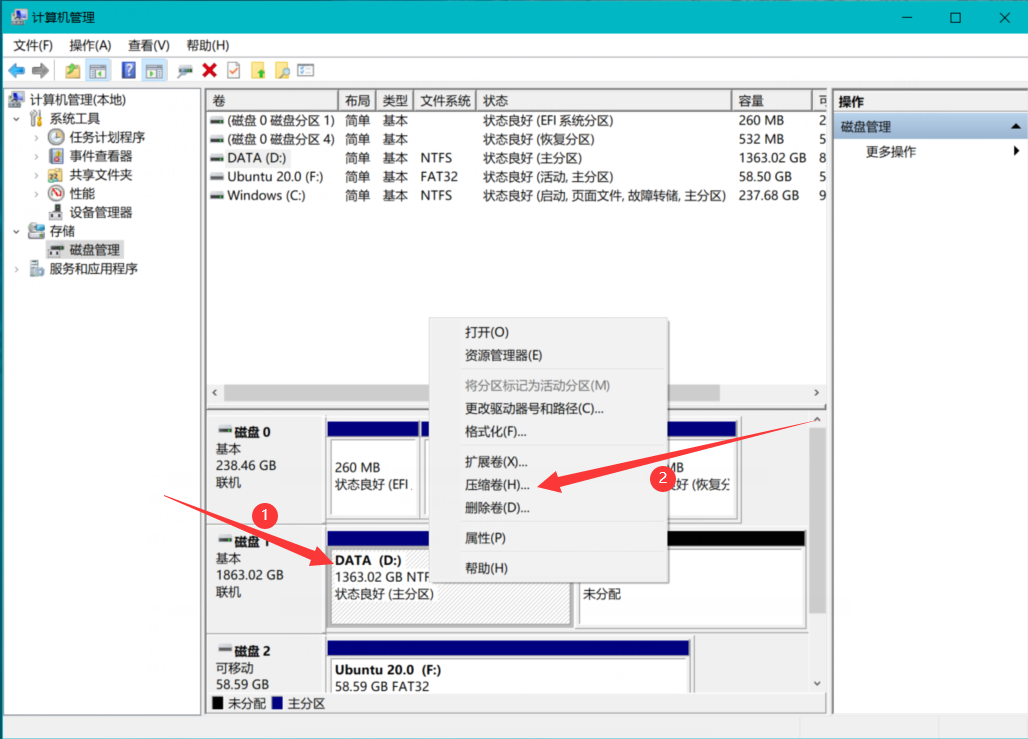The width and height of the screenshot is (1028, 739).
Task: Click the Services and Applications icon in tree
Action: coord(37,269)
